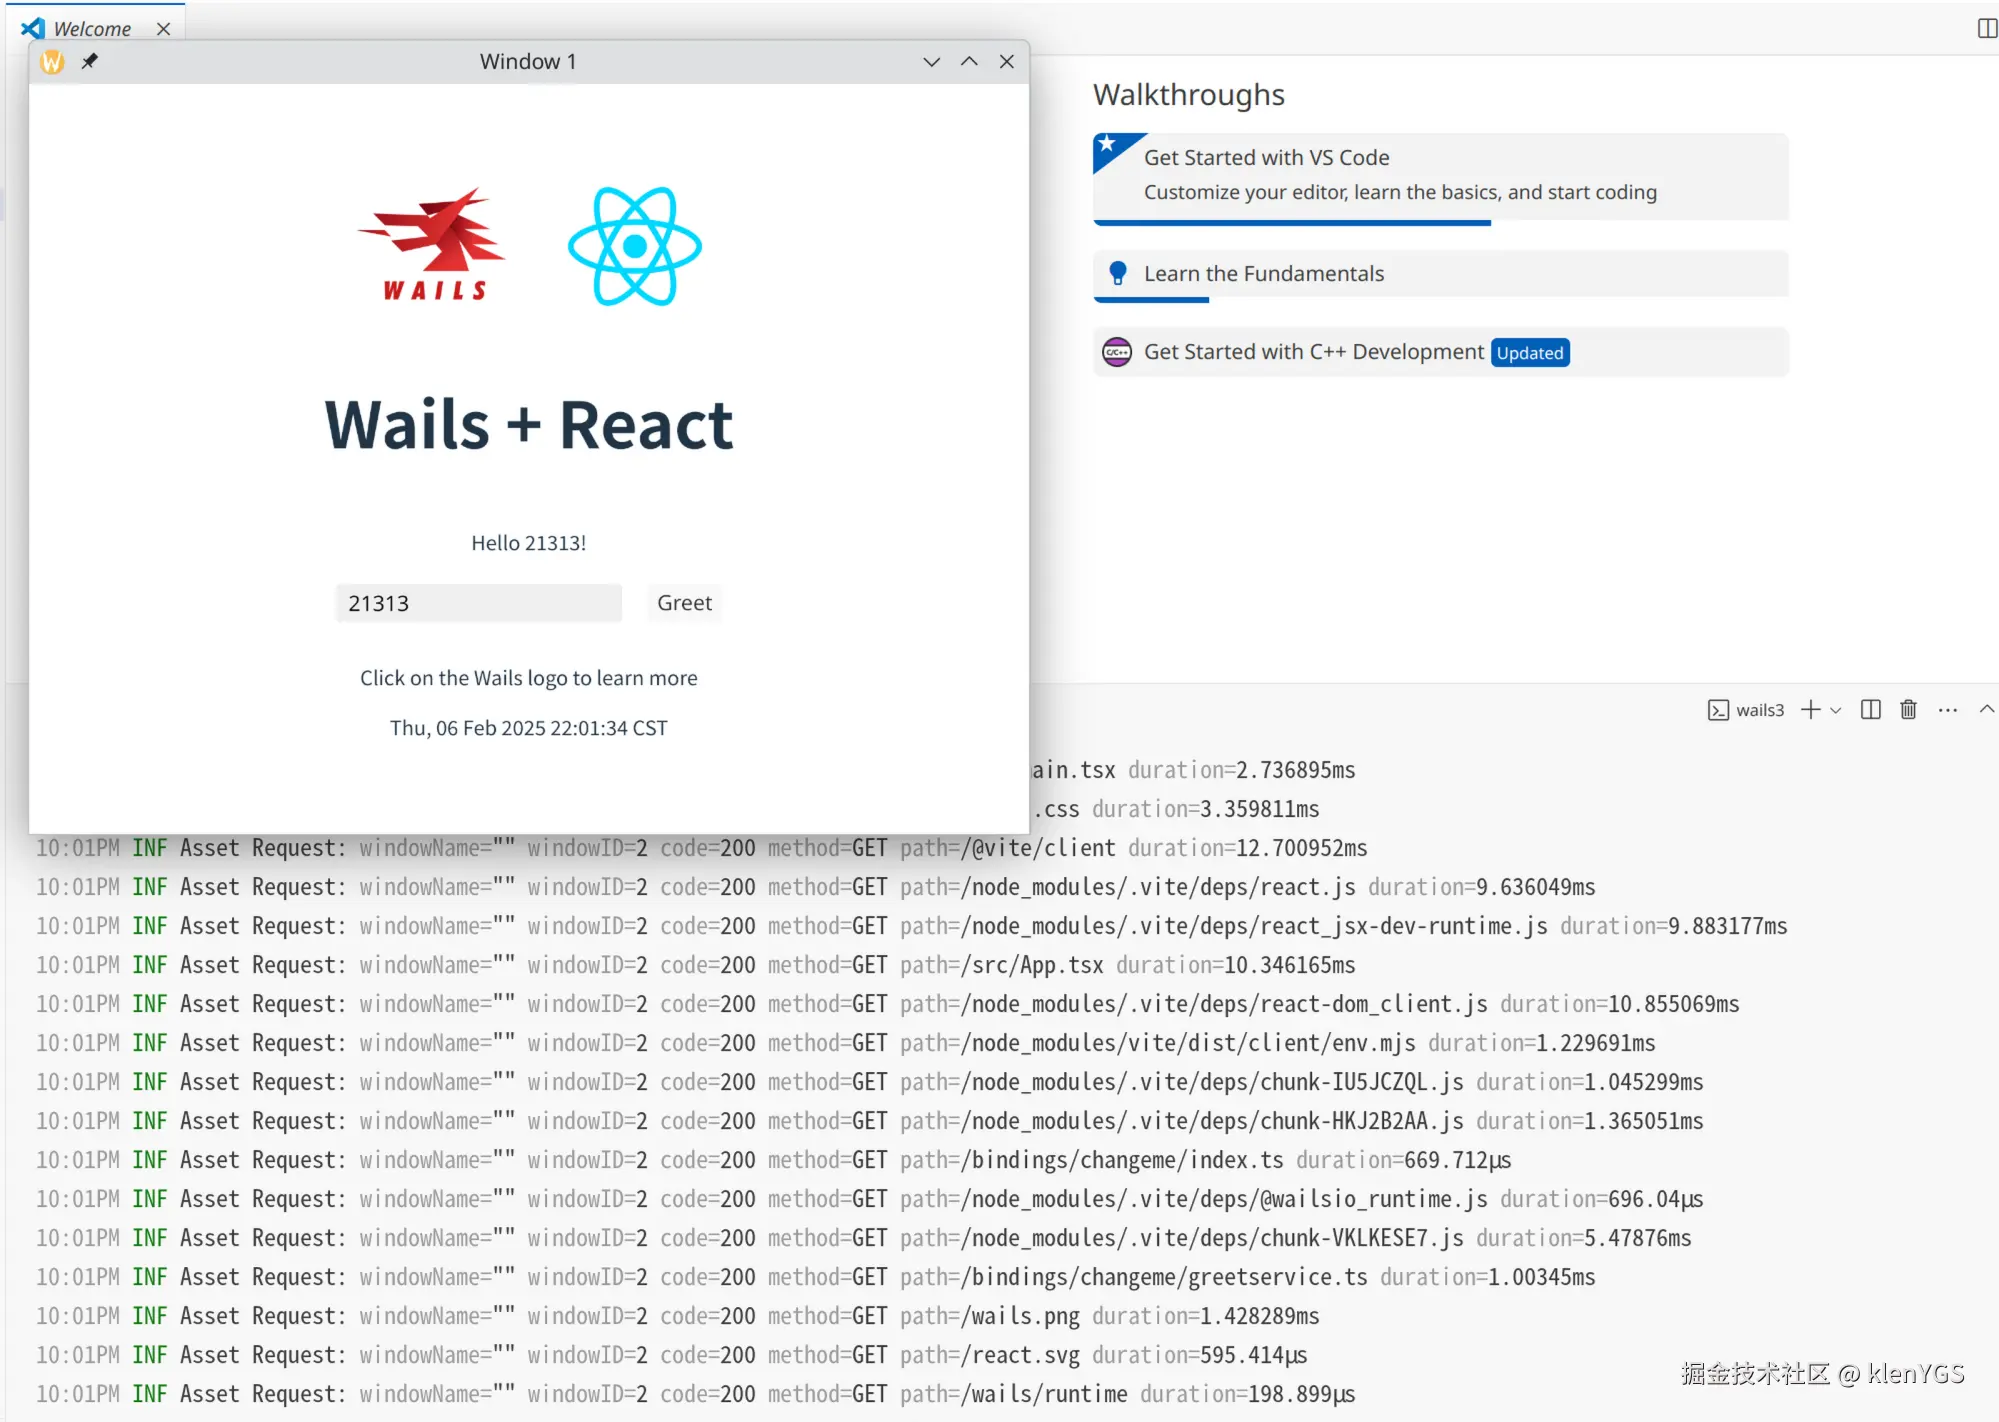The height and width of the screenshot is (1422, 1999).
Task: Click the React atom logo
Action: (x=635, y=246)
